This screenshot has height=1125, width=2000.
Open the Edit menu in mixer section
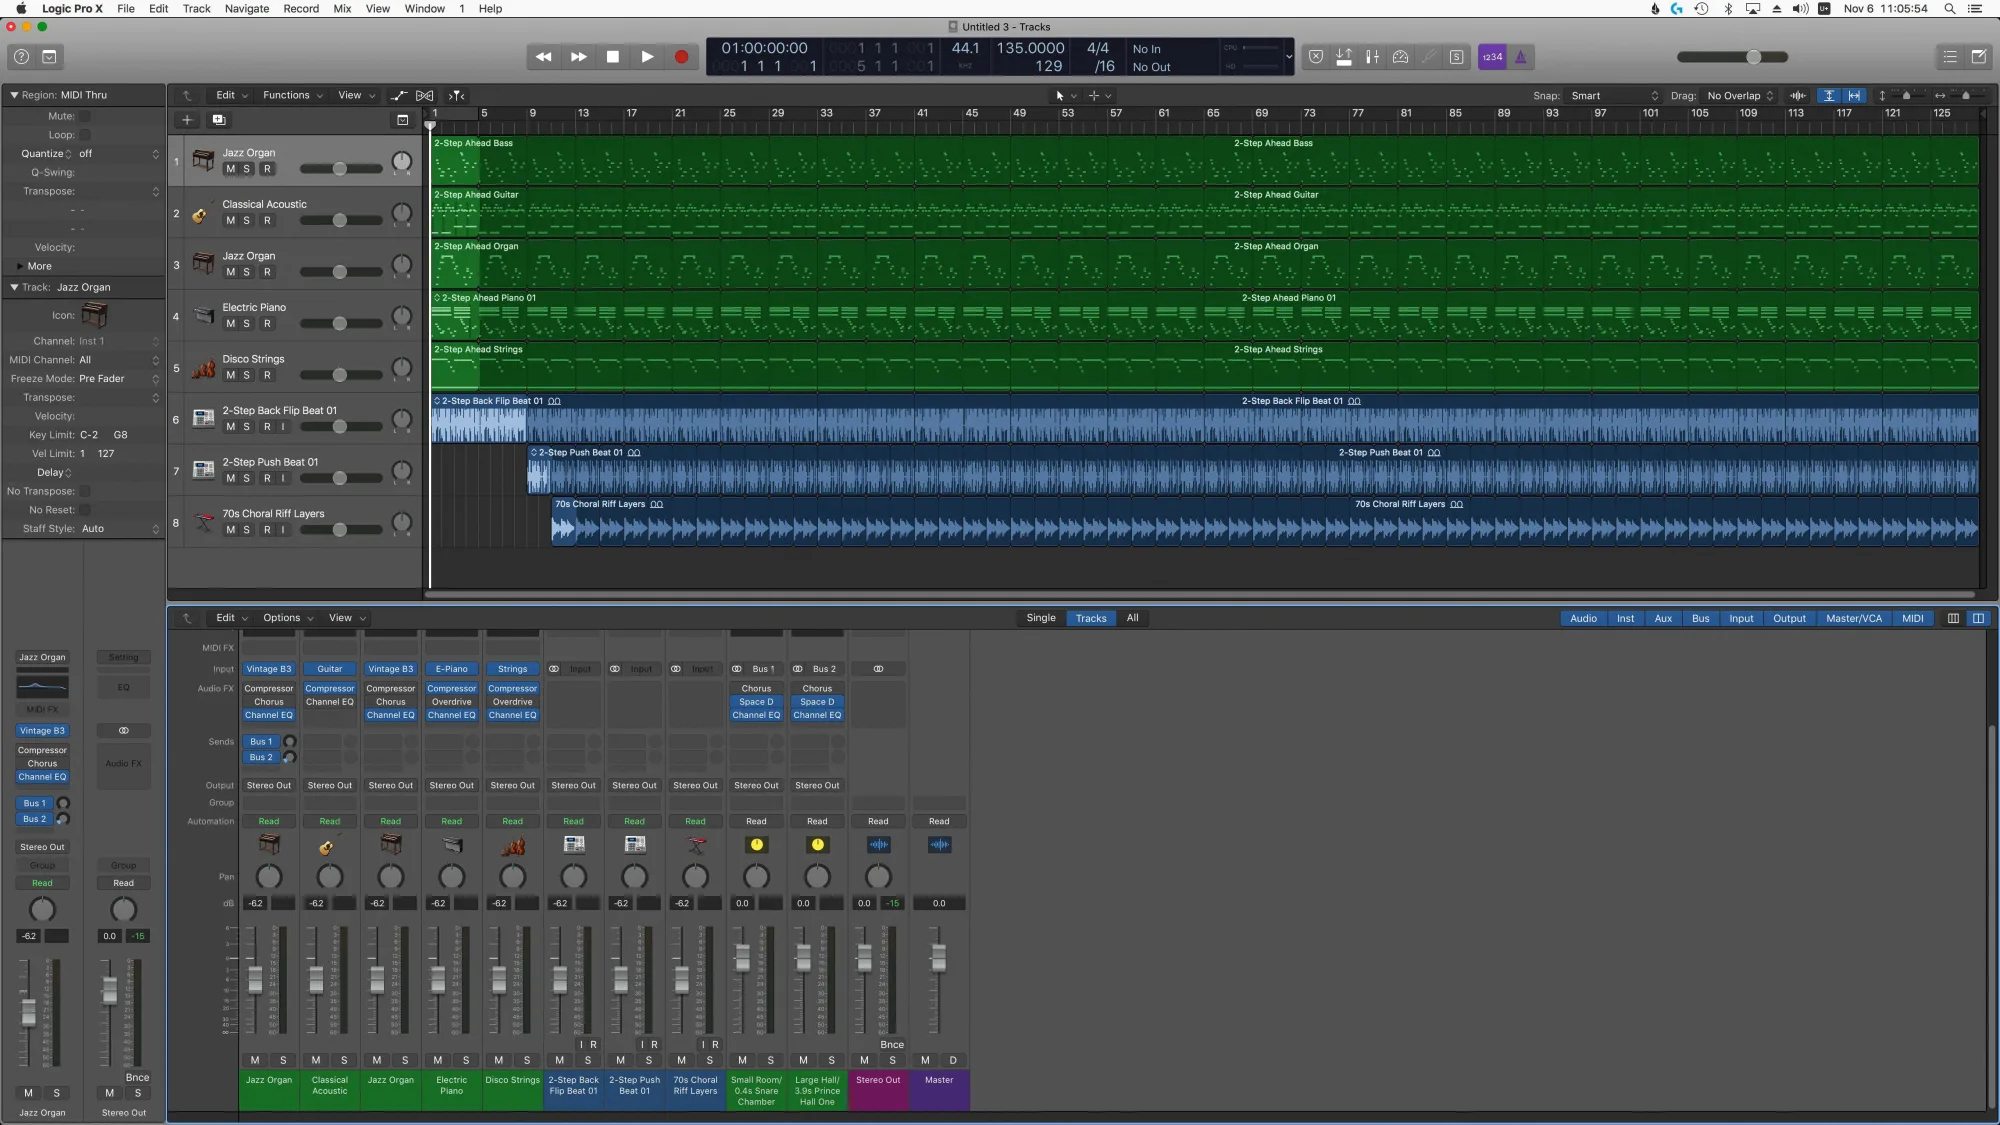[x=225, y=617]
